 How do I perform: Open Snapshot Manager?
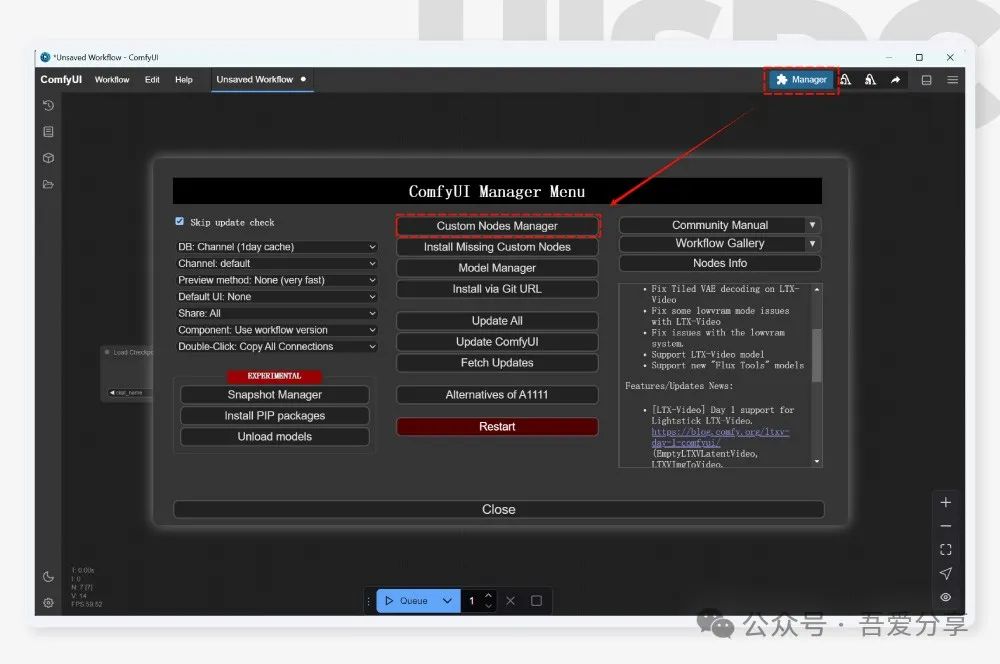pos(274,395)
